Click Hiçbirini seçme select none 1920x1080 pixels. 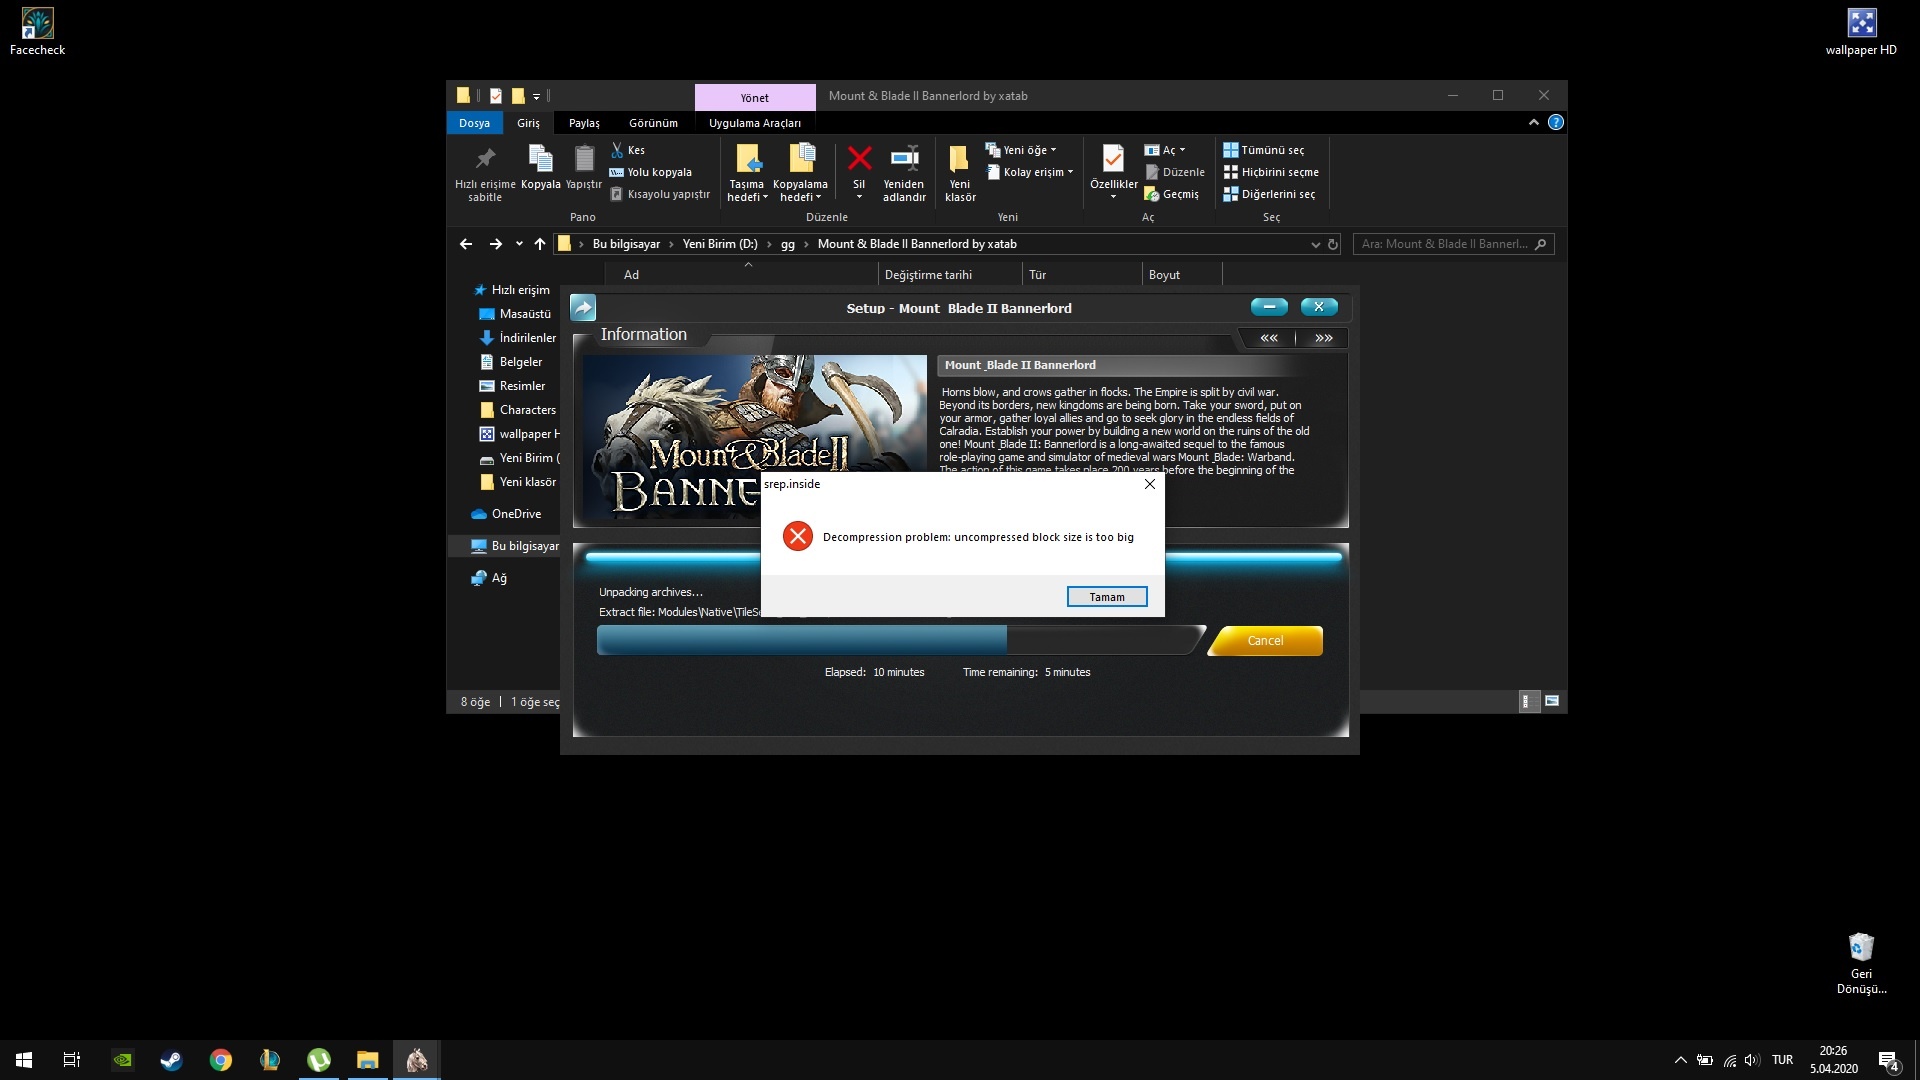(x=1271, y=172)
